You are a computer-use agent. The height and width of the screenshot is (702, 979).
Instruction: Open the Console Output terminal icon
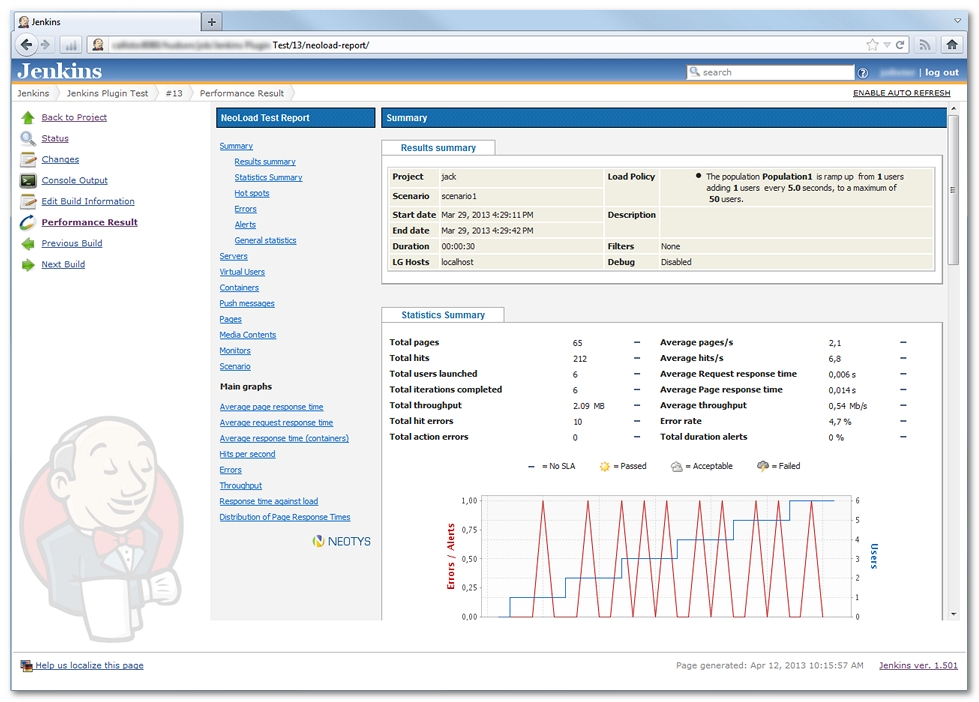[x=28, y=180]
